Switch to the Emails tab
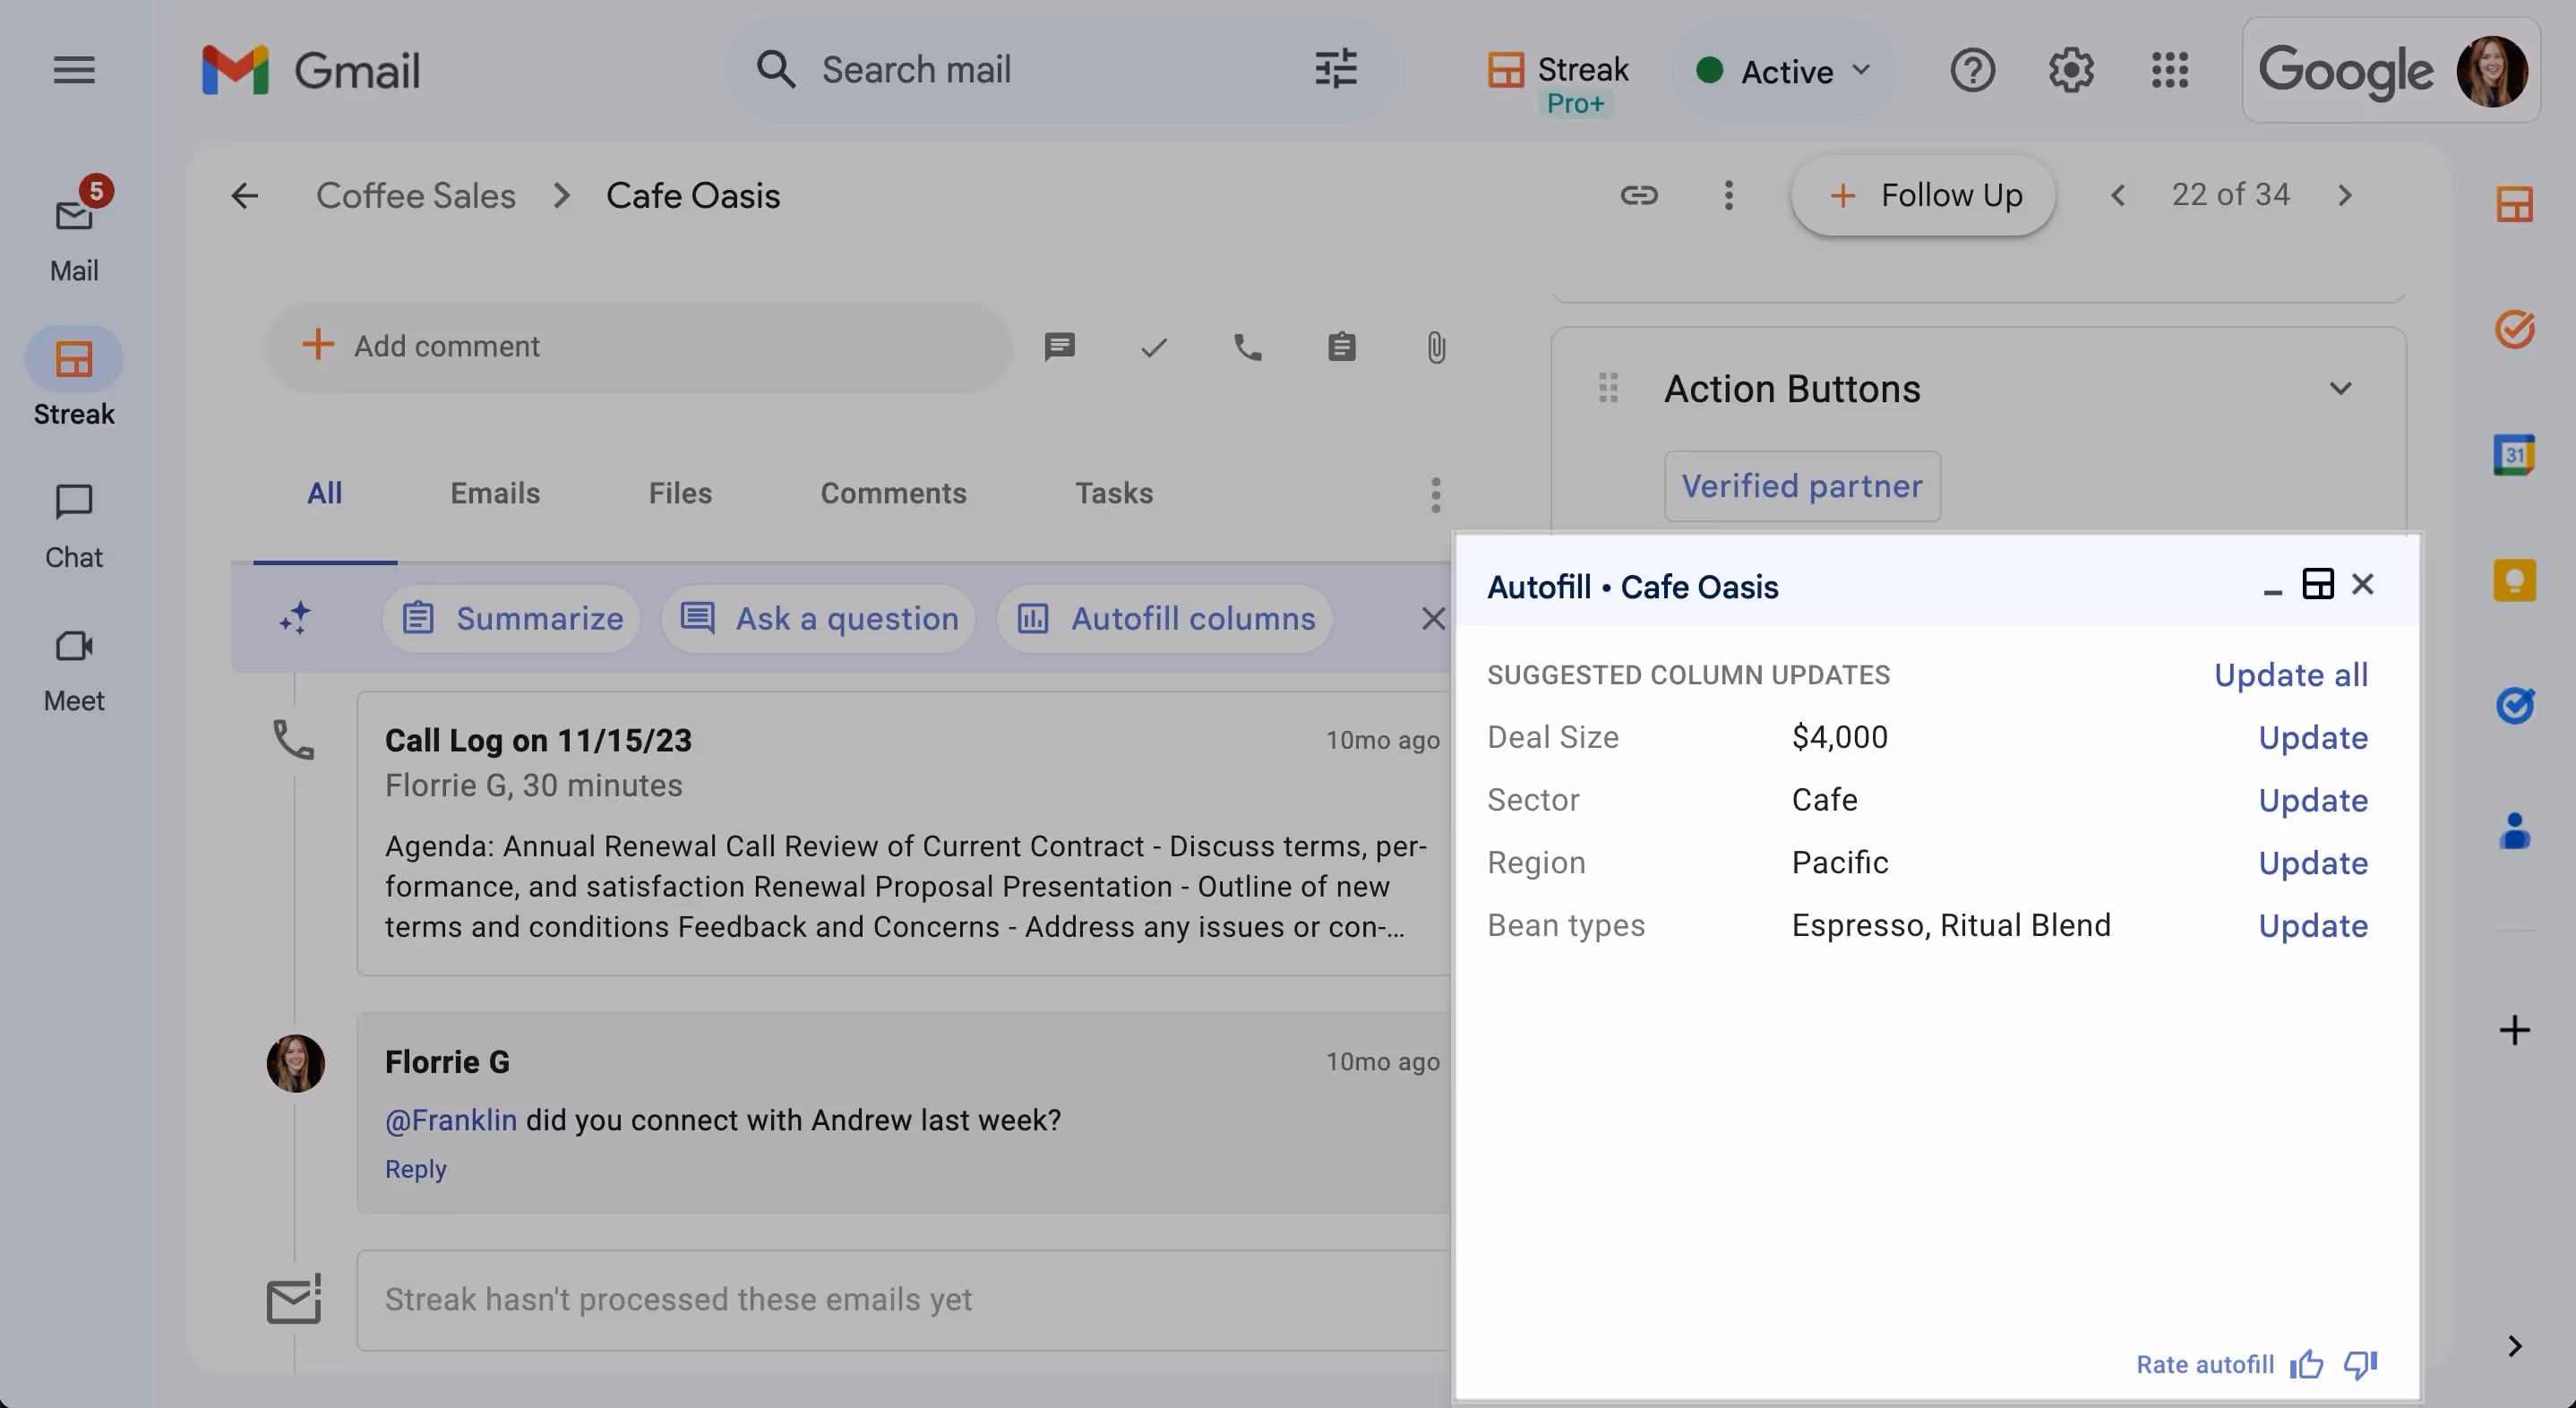The image size is (2576, 1408). [494, 493]
